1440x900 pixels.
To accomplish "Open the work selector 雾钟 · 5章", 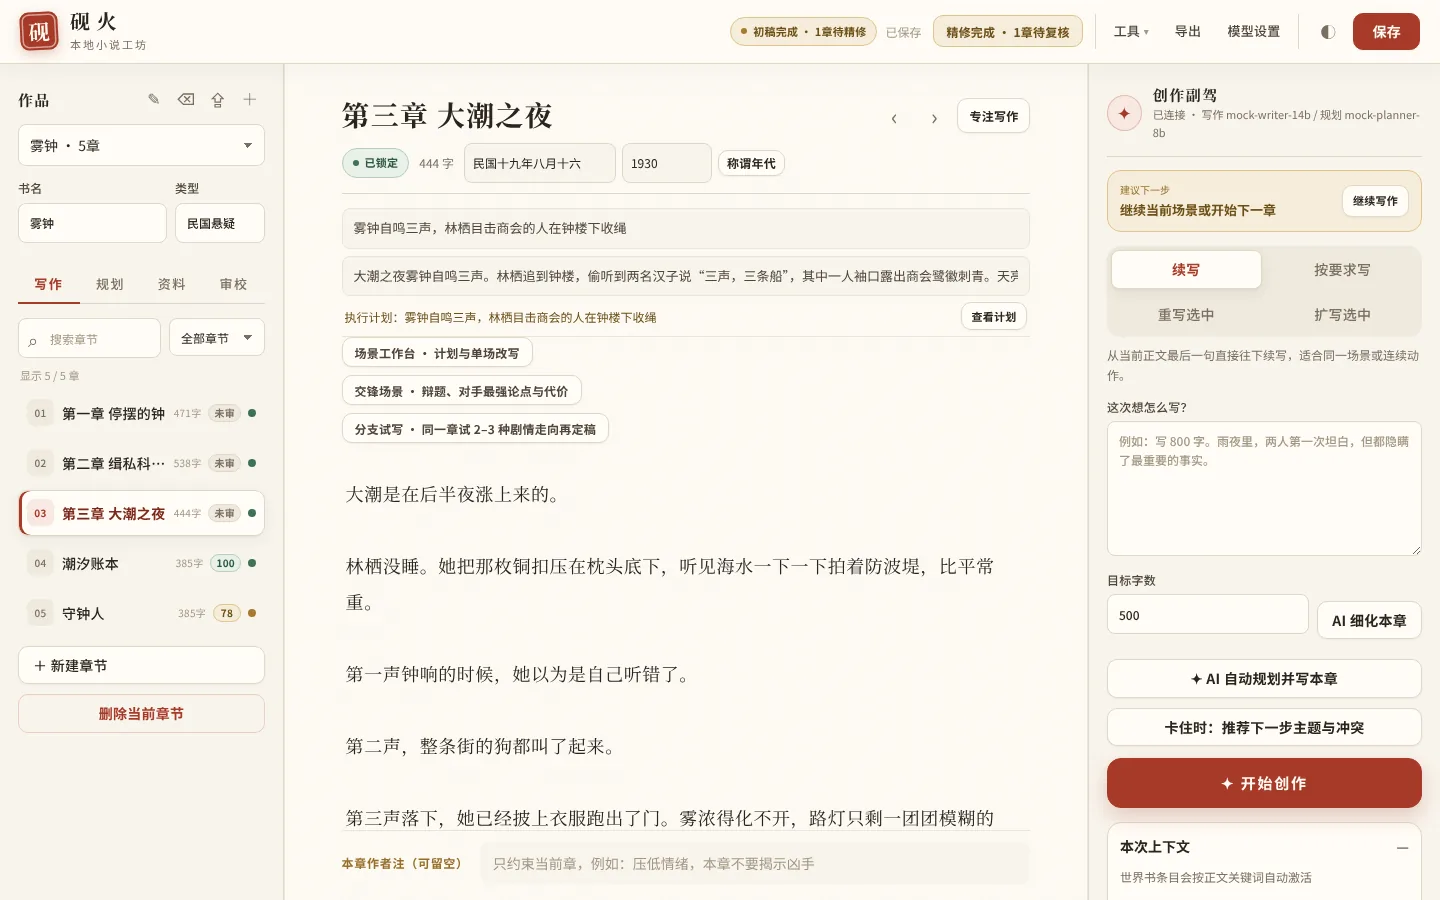I will [141, 145].
